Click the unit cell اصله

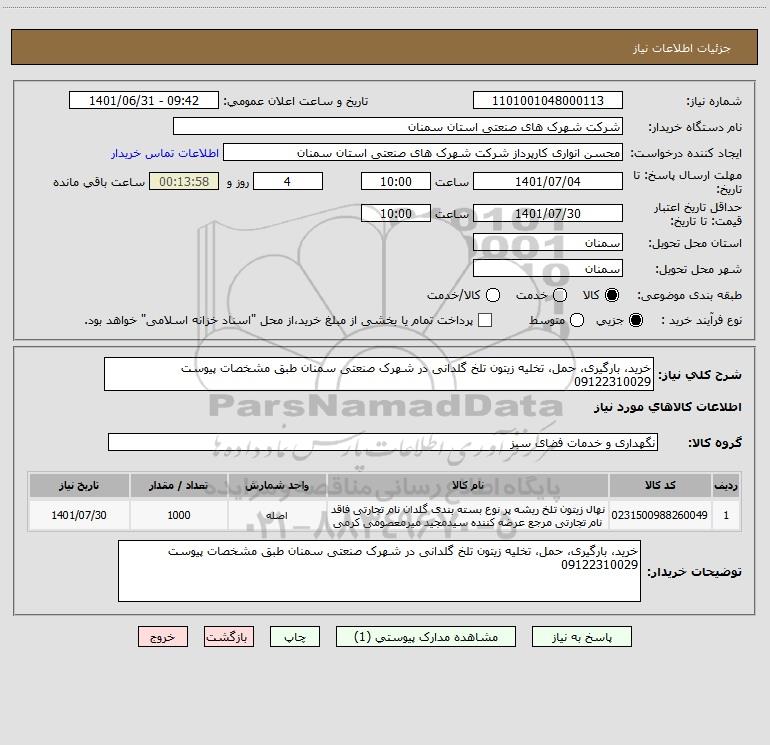(277, 515)
